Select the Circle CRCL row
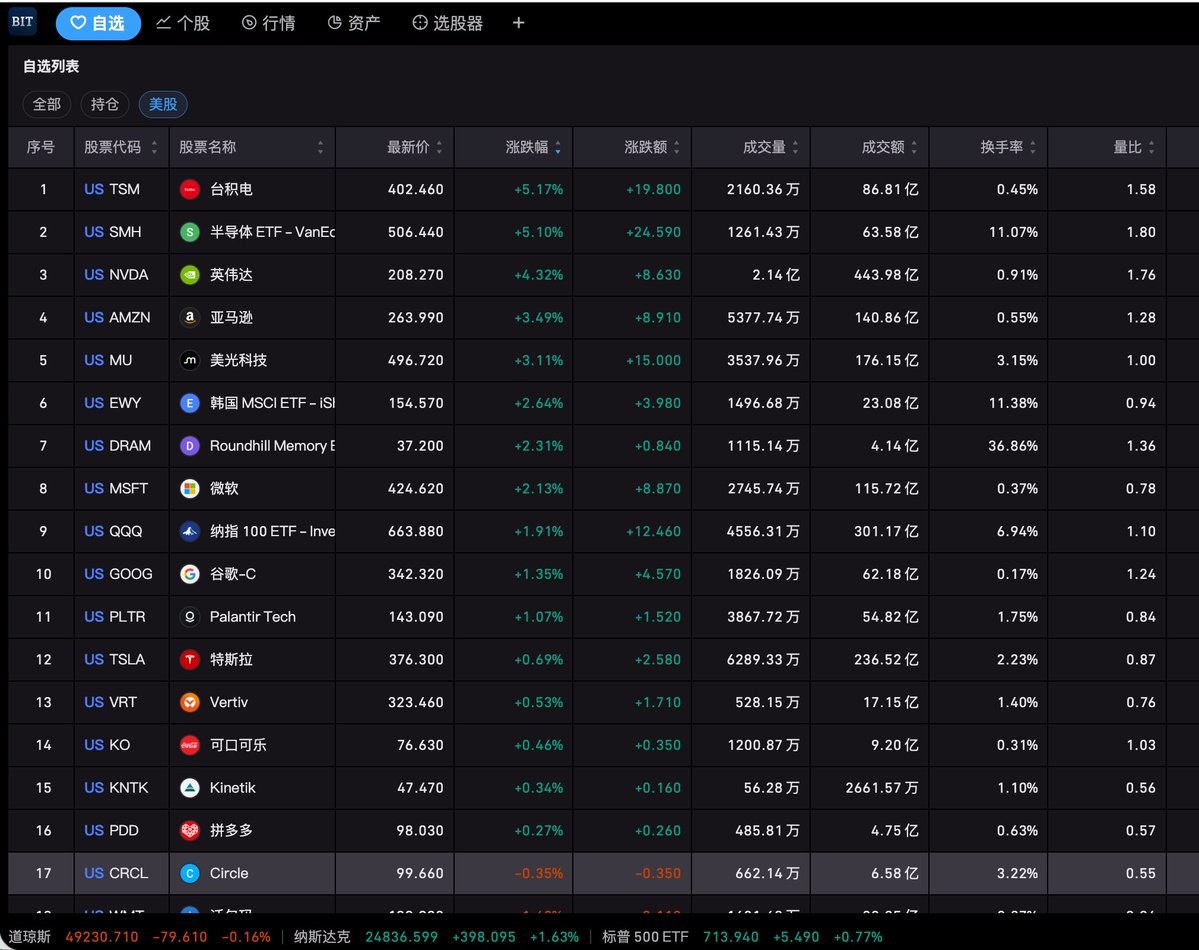The image size is (1199, 950). point(587,873)
